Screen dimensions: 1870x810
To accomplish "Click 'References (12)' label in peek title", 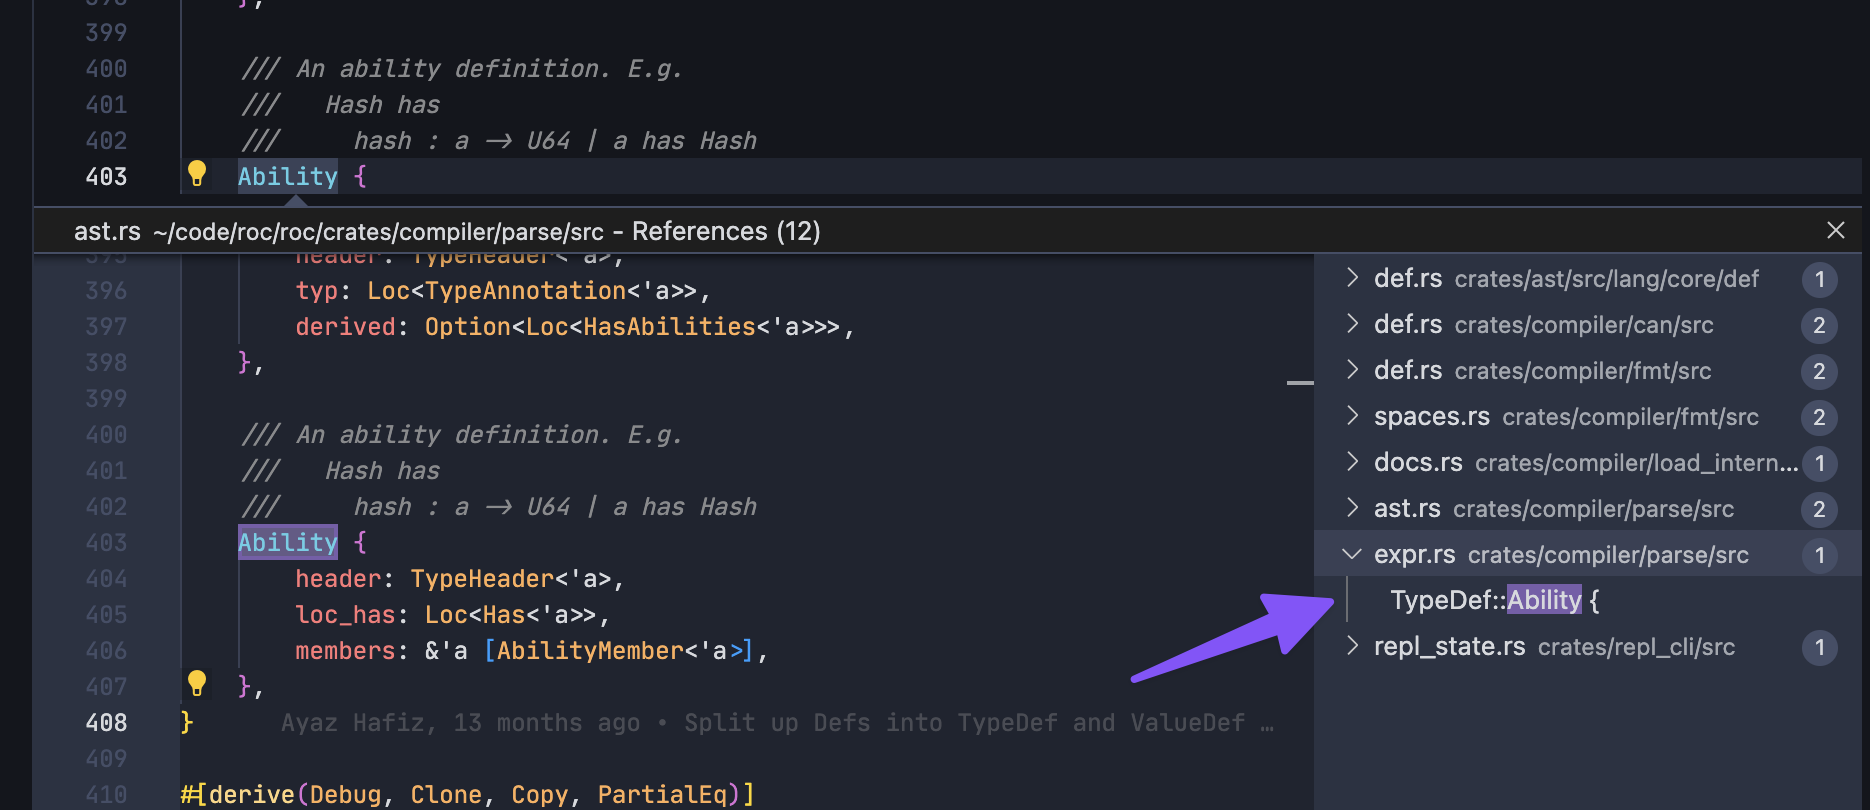I will 726,231.
